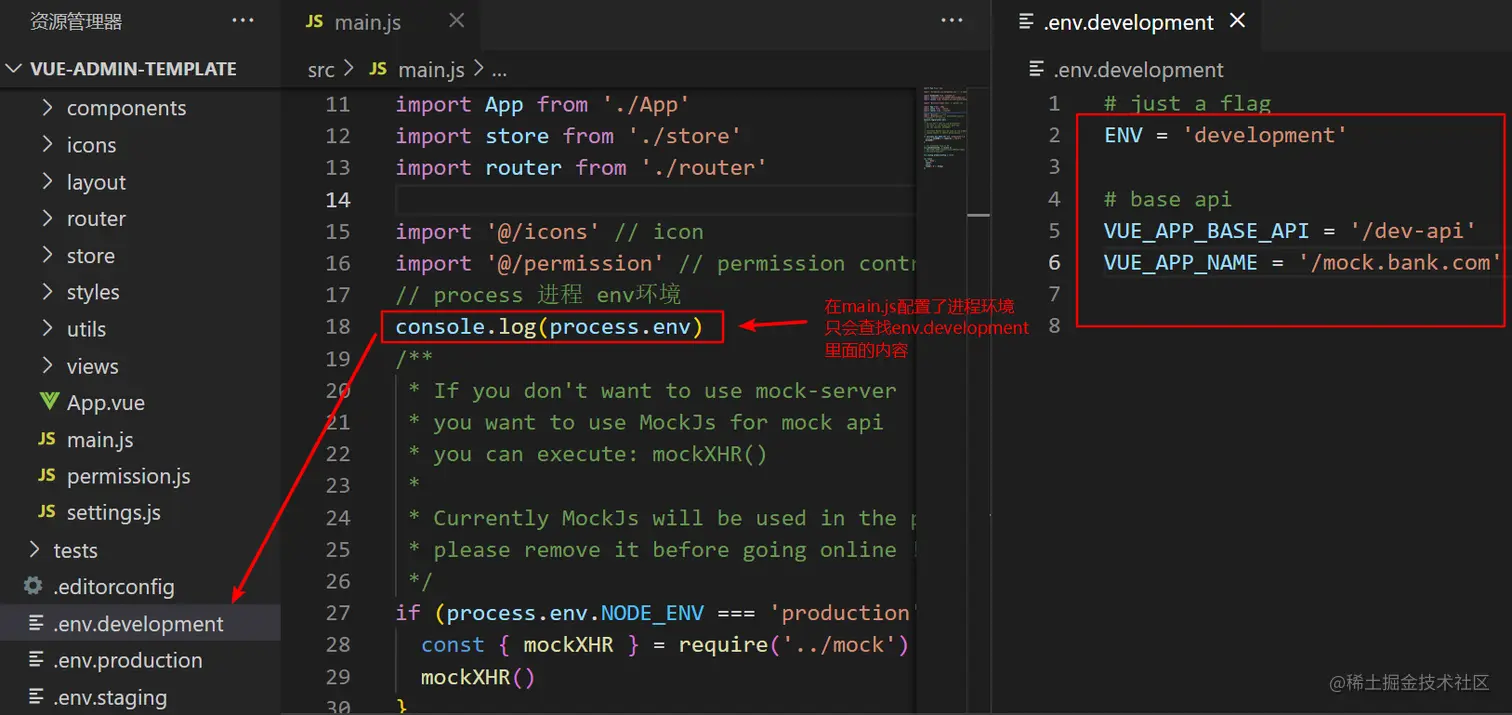The width and height of the screenshot is (1512, 715).
Task: Click the file icon beside .env.production
Action: pyautogui.click(x=36, y=660)
